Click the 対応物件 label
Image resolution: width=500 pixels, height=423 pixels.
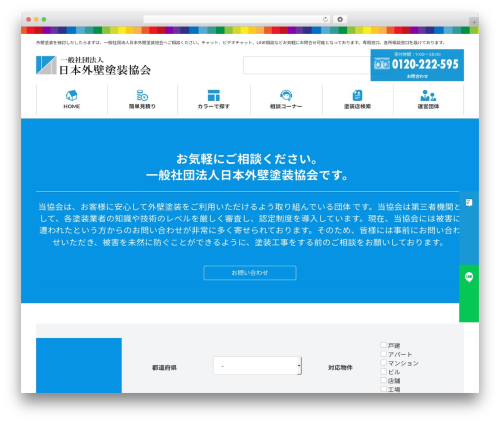340,368
